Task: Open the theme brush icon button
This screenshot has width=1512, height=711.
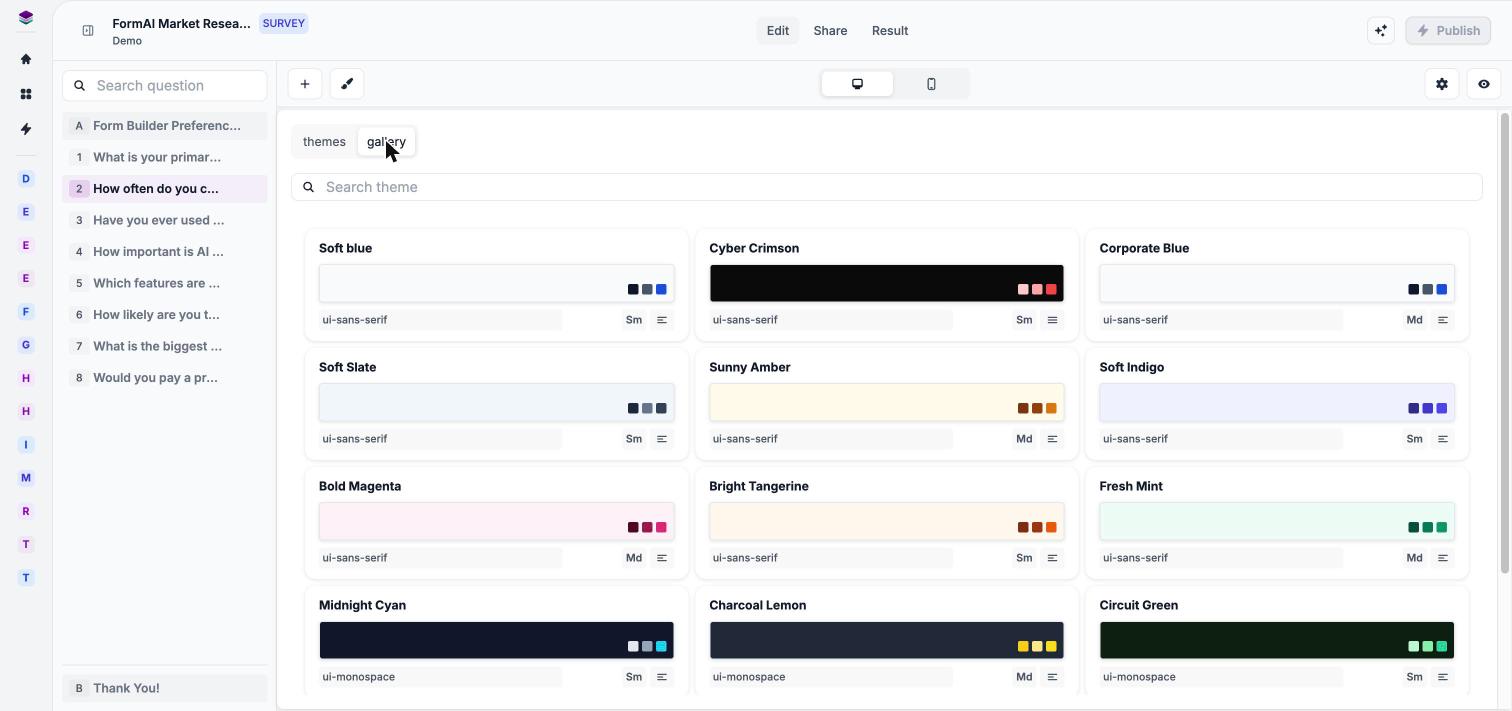Action: [x=347, y=84]
